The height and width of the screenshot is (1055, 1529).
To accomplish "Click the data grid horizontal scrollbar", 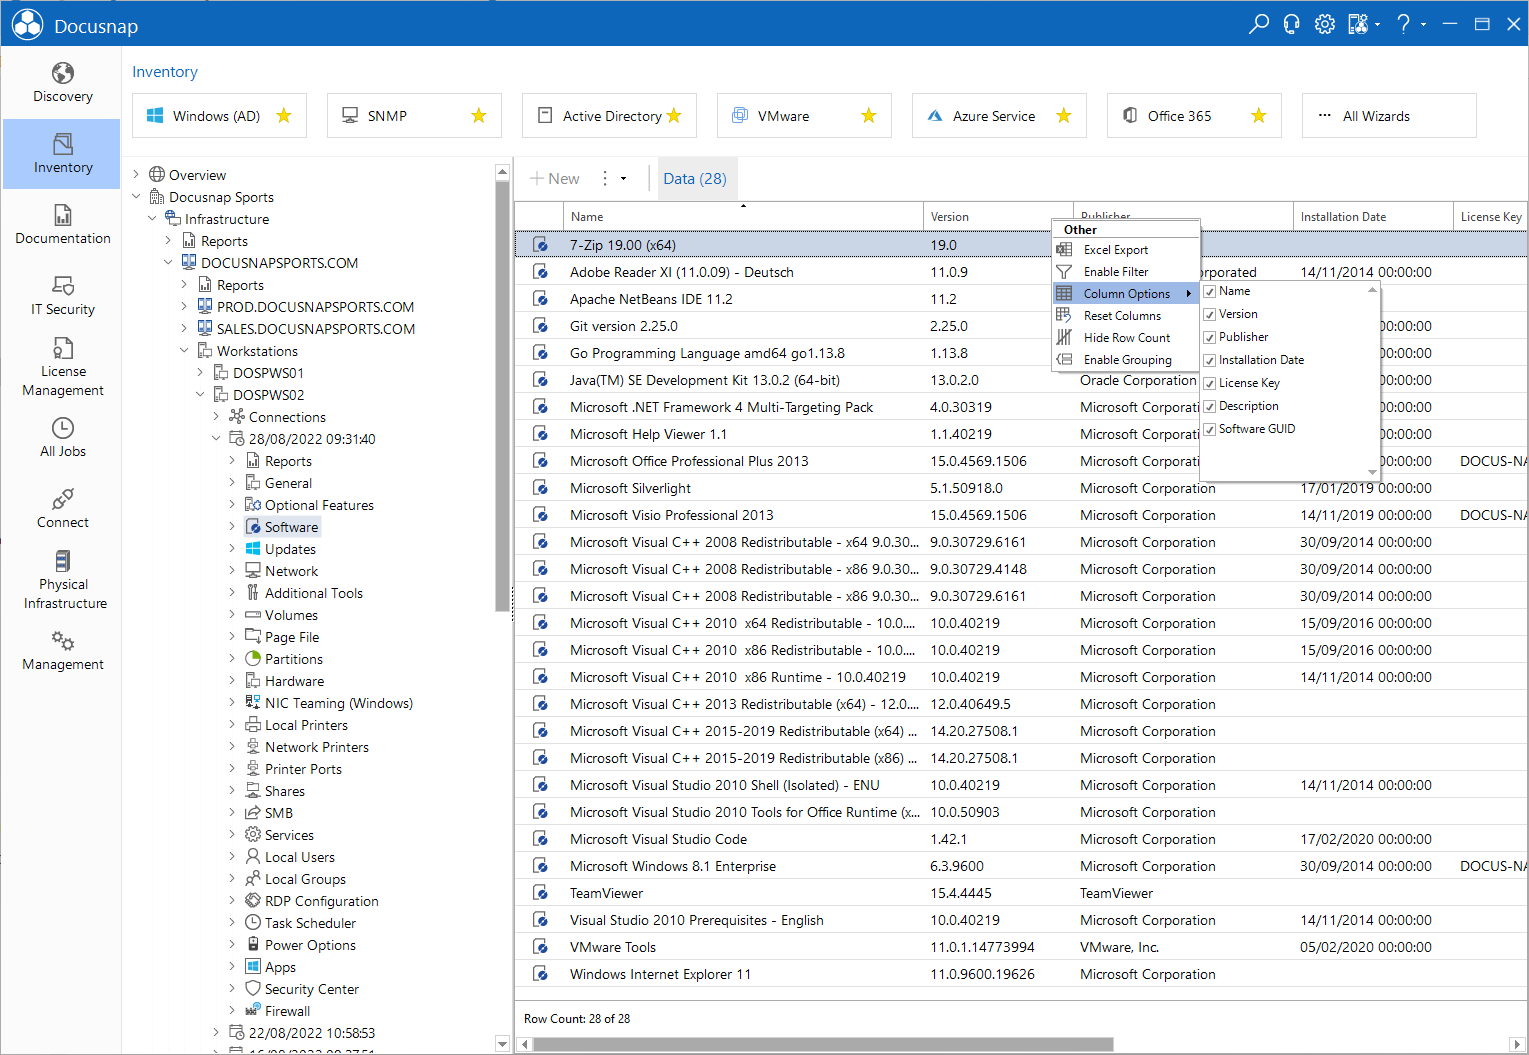I will click(823, 1045).
